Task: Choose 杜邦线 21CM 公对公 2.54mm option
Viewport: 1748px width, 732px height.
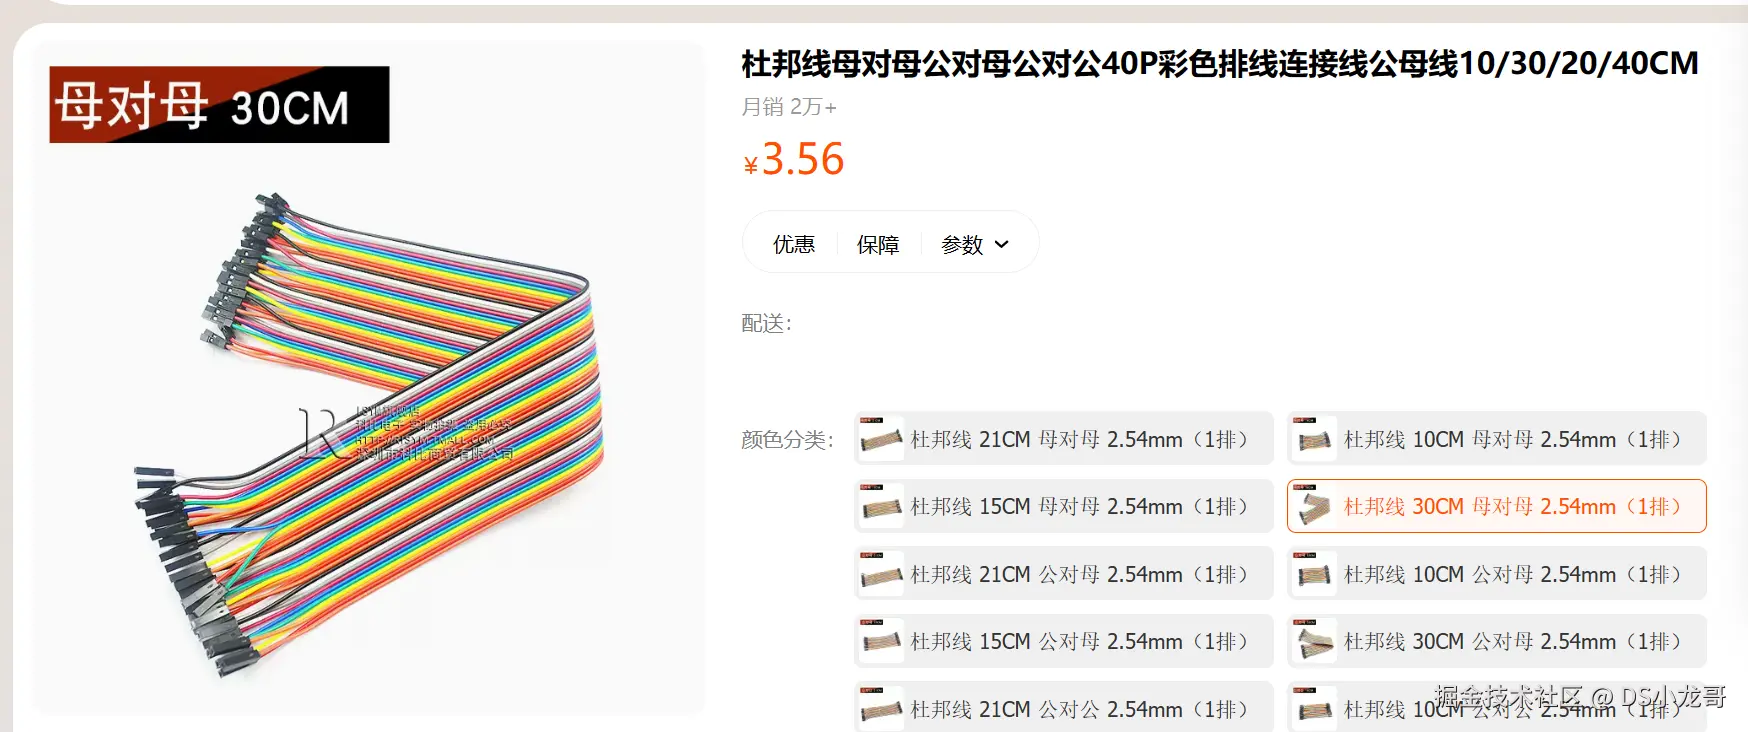Action: coord(1064,707)
